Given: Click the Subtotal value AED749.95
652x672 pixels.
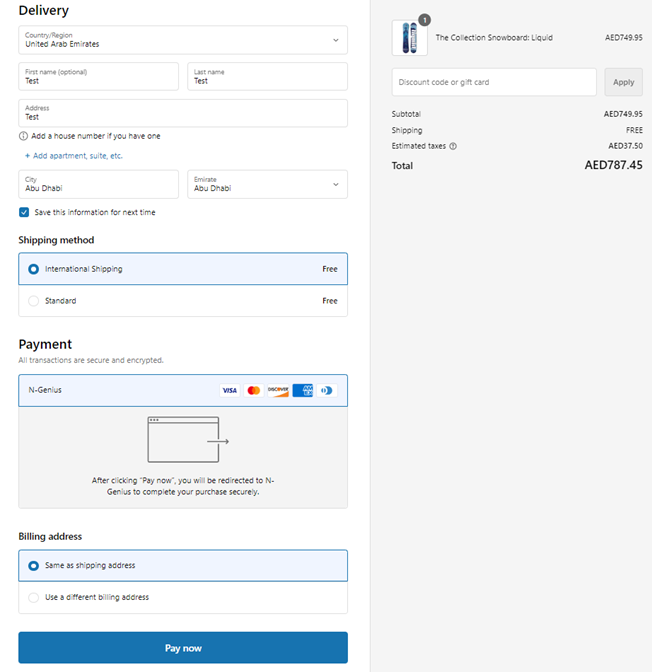Looking at the screenshot, I should point(623,114).
